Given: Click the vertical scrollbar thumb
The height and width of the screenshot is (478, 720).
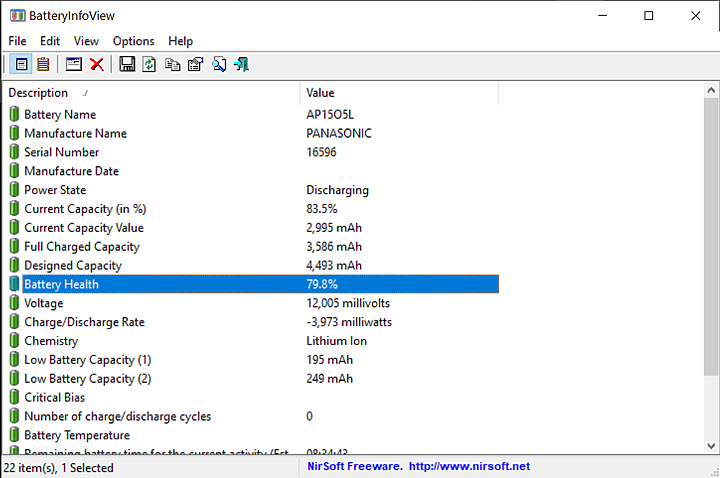Looking at the screenshot, I should [x=711, y=236].
